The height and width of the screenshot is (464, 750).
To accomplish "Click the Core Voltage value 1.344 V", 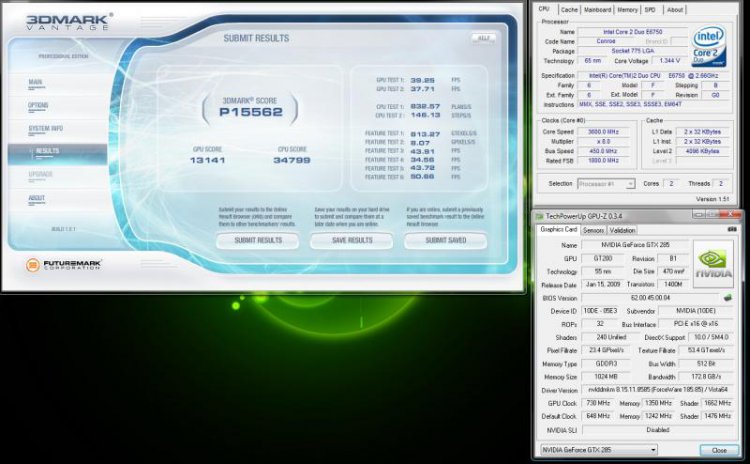I will (x=669, y=61).
